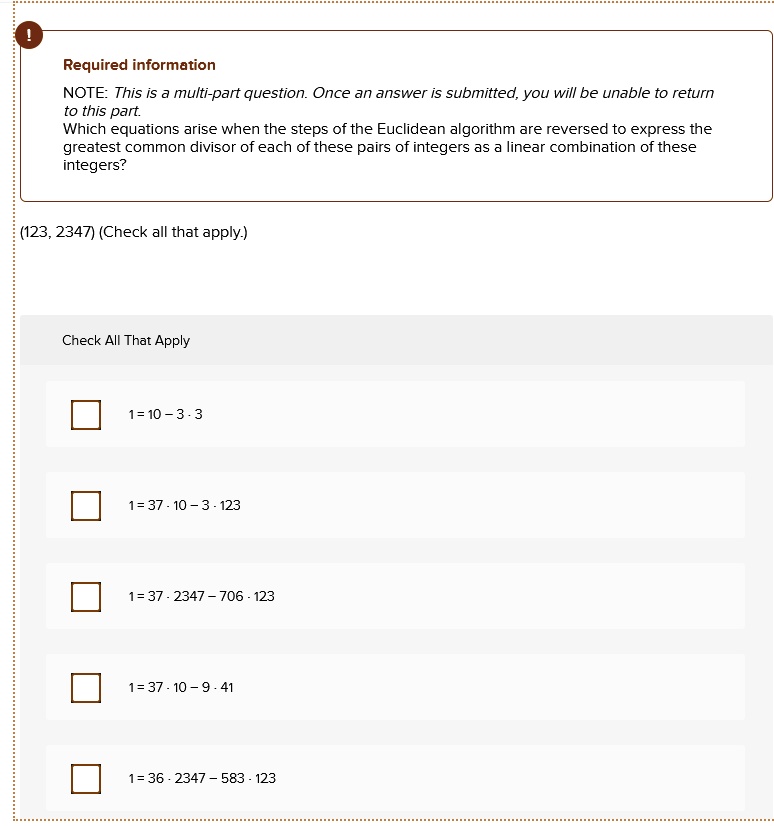Check the equation 1 = 37 · 2347 − 706 · 123
The image size is (774, 826).
[x=86, y=596]
